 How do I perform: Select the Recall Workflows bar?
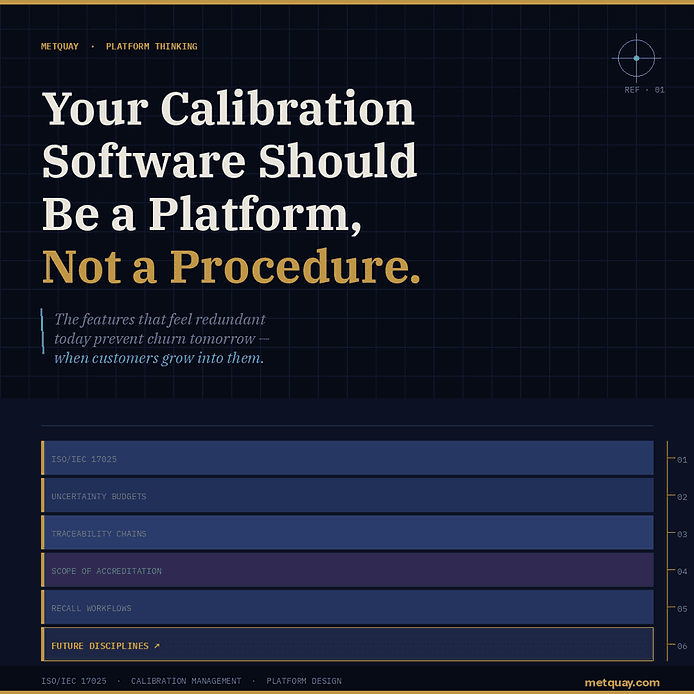347,607
